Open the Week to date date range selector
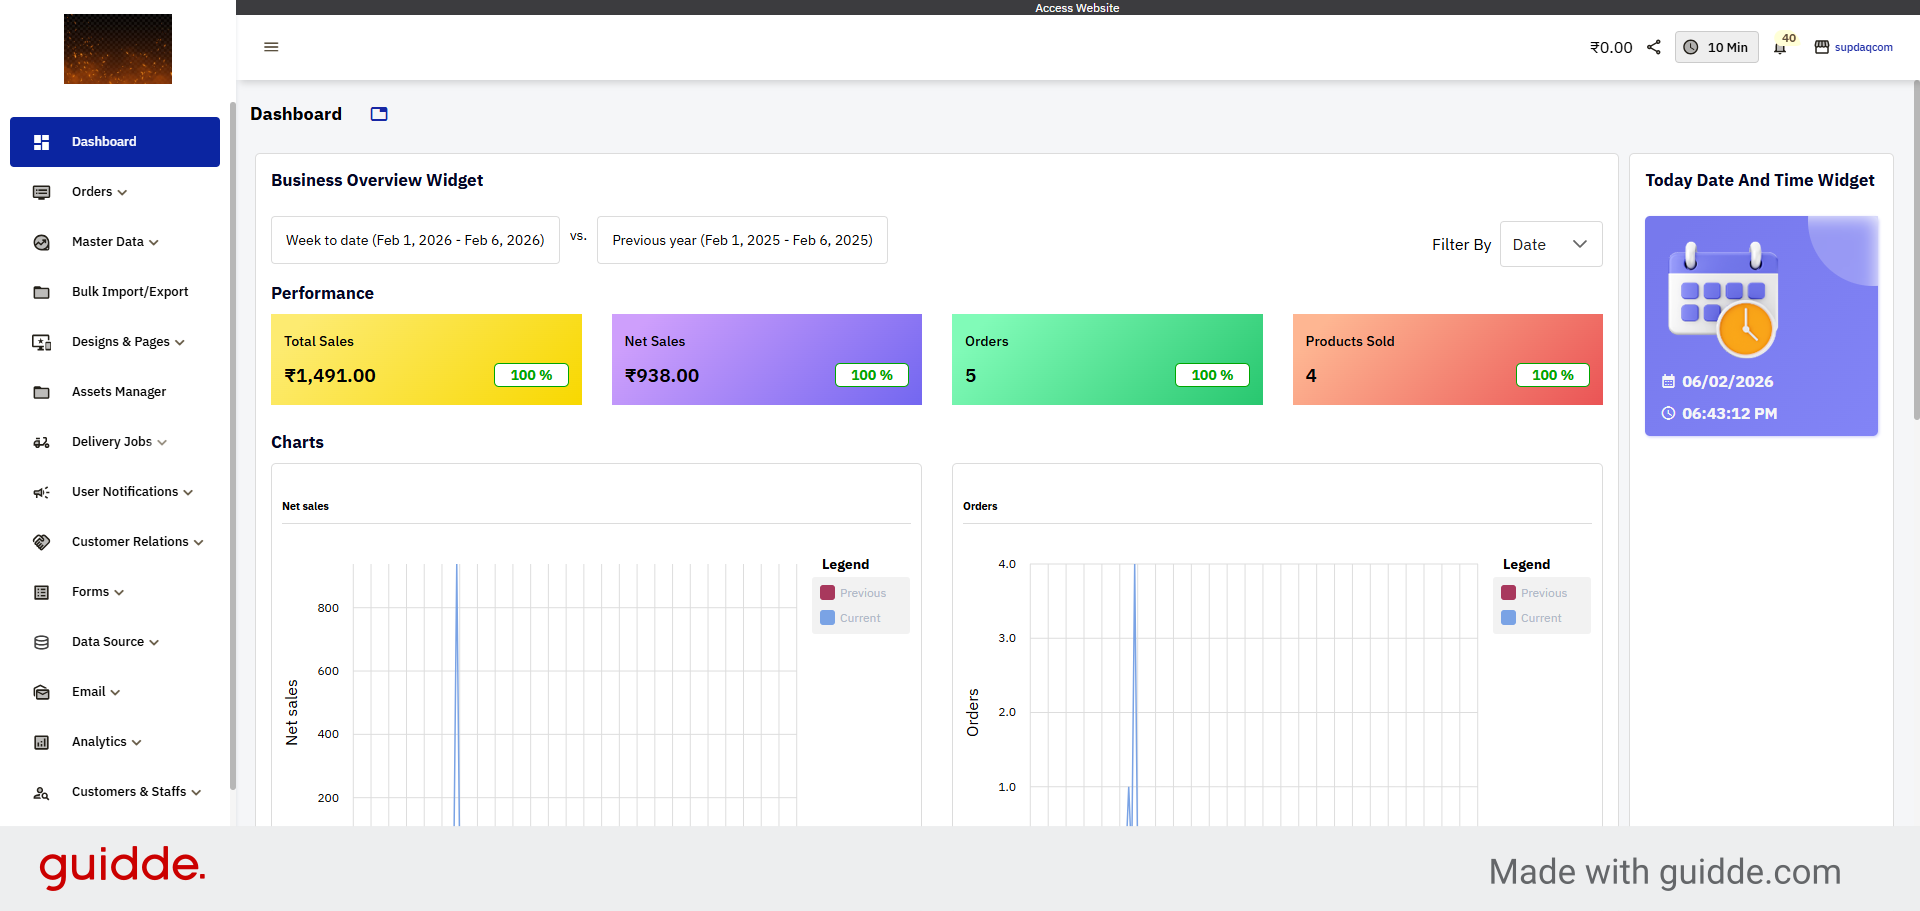Image resolution: width=1920 pixels, height=911 pixels. [x=415, y=240]
